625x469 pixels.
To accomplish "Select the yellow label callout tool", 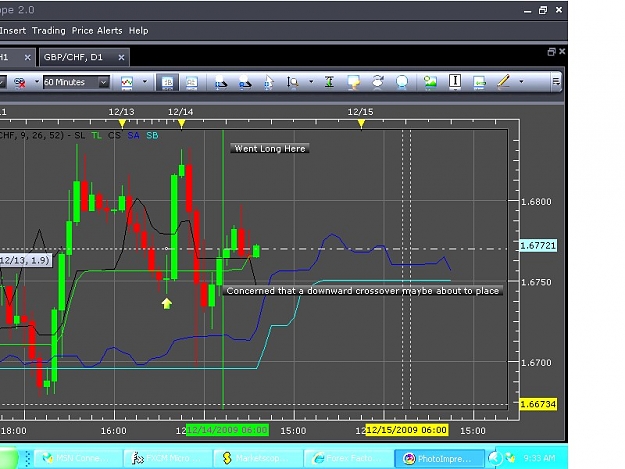I will coord(354,82).
